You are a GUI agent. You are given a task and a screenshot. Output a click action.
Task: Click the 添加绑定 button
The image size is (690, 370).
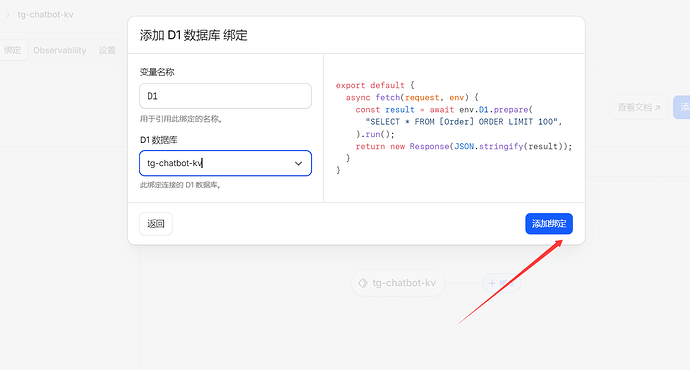point(549,223)
